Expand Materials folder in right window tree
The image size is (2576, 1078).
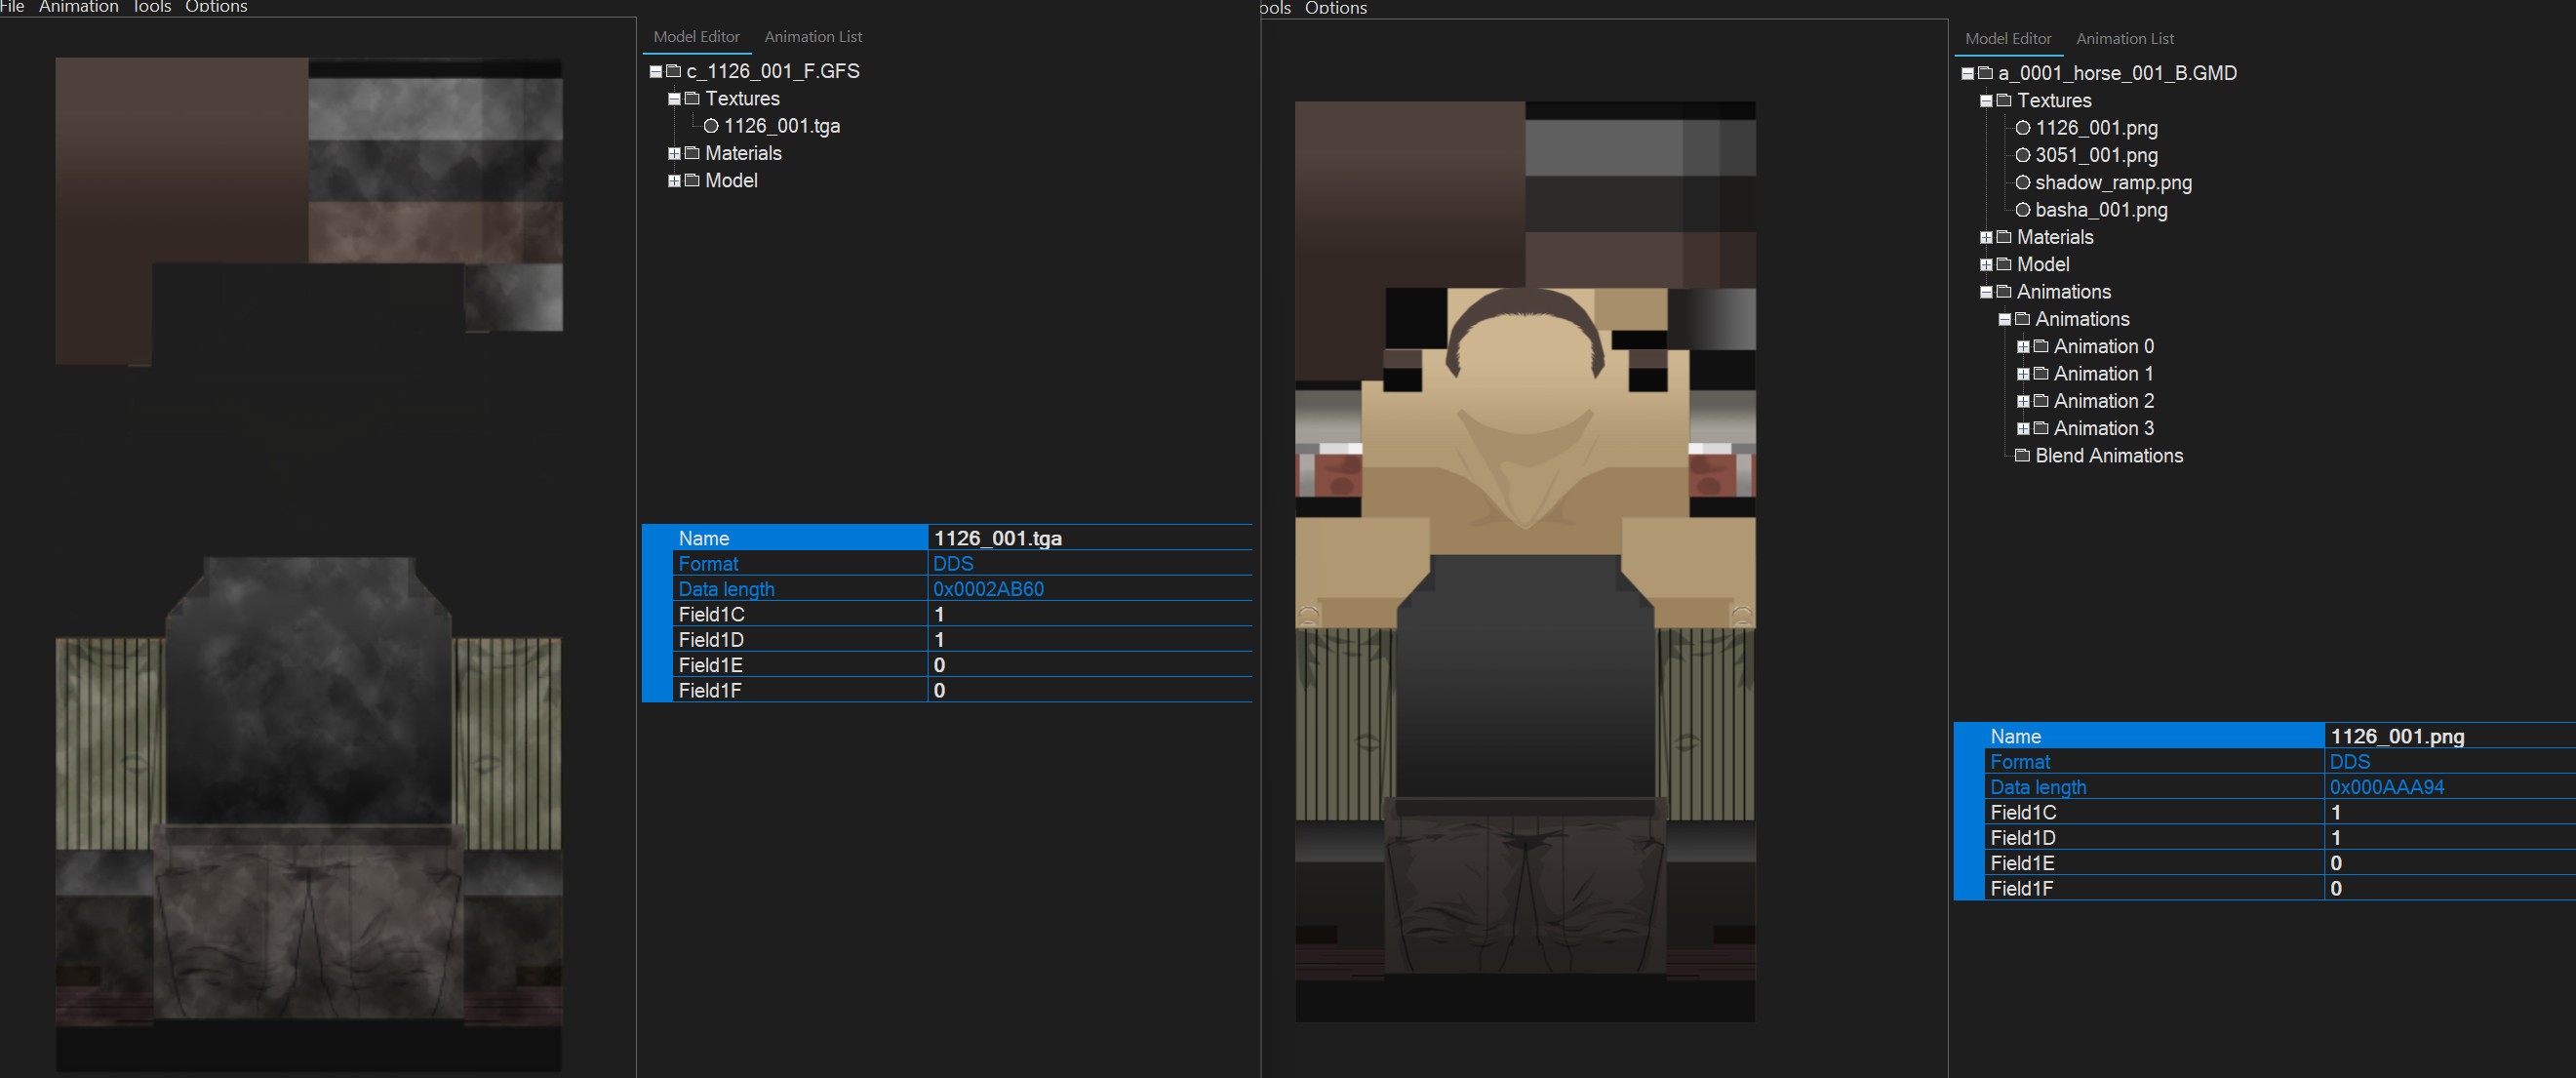1986,238
